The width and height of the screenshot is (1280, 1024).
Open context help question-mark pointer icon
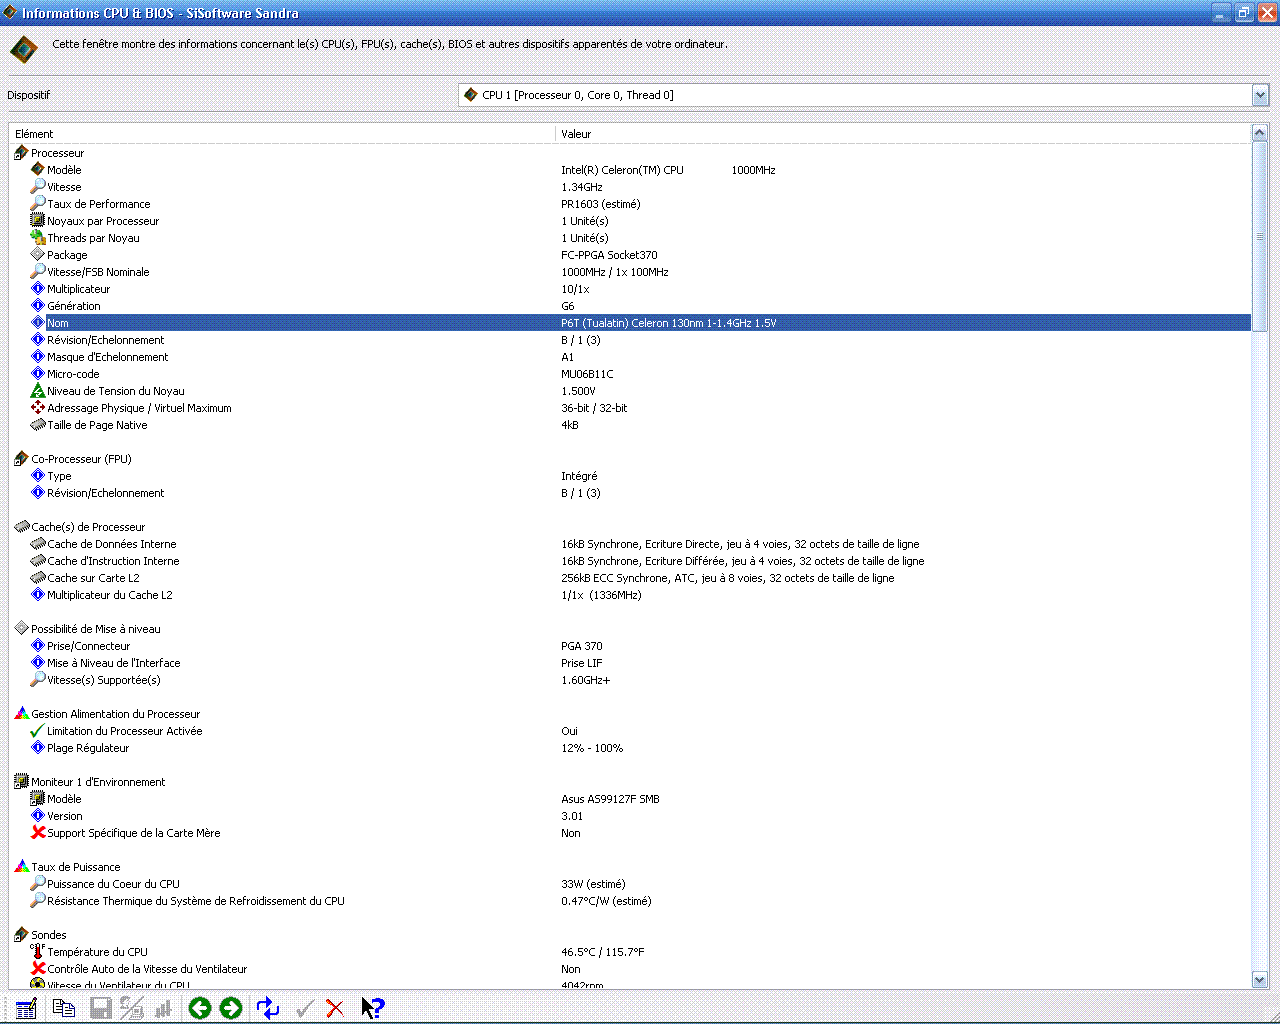coord(372,1008)
